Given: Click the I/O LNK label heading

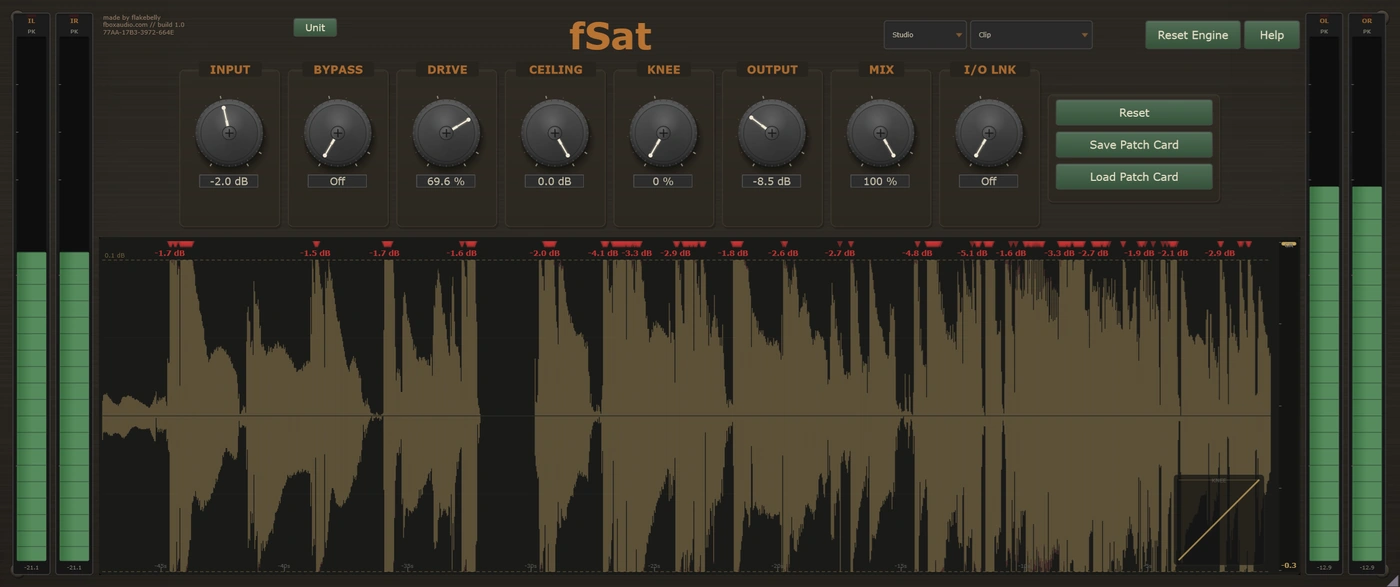Looking at the screenshot, I should [x=989, y=70].
